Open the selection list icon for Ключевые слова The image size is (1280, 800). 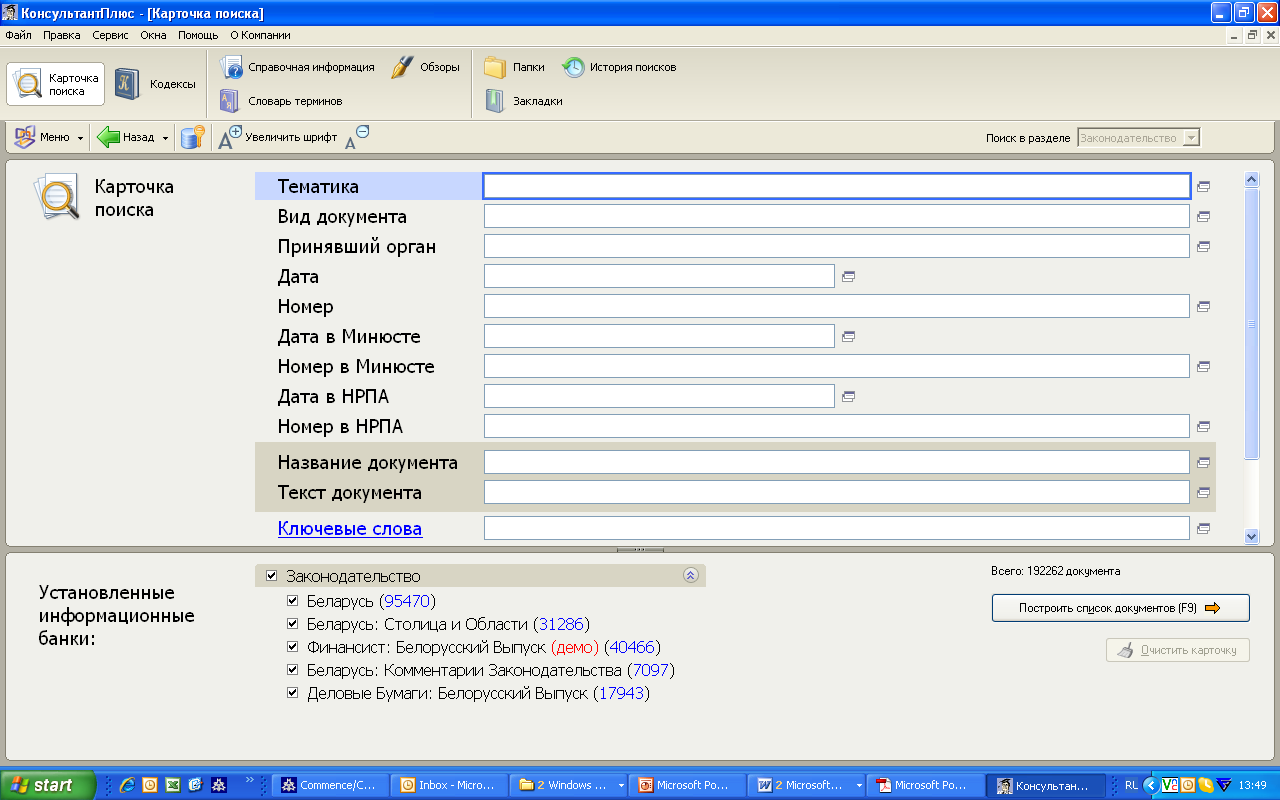pyautogui.click(x=1204, y=528)
